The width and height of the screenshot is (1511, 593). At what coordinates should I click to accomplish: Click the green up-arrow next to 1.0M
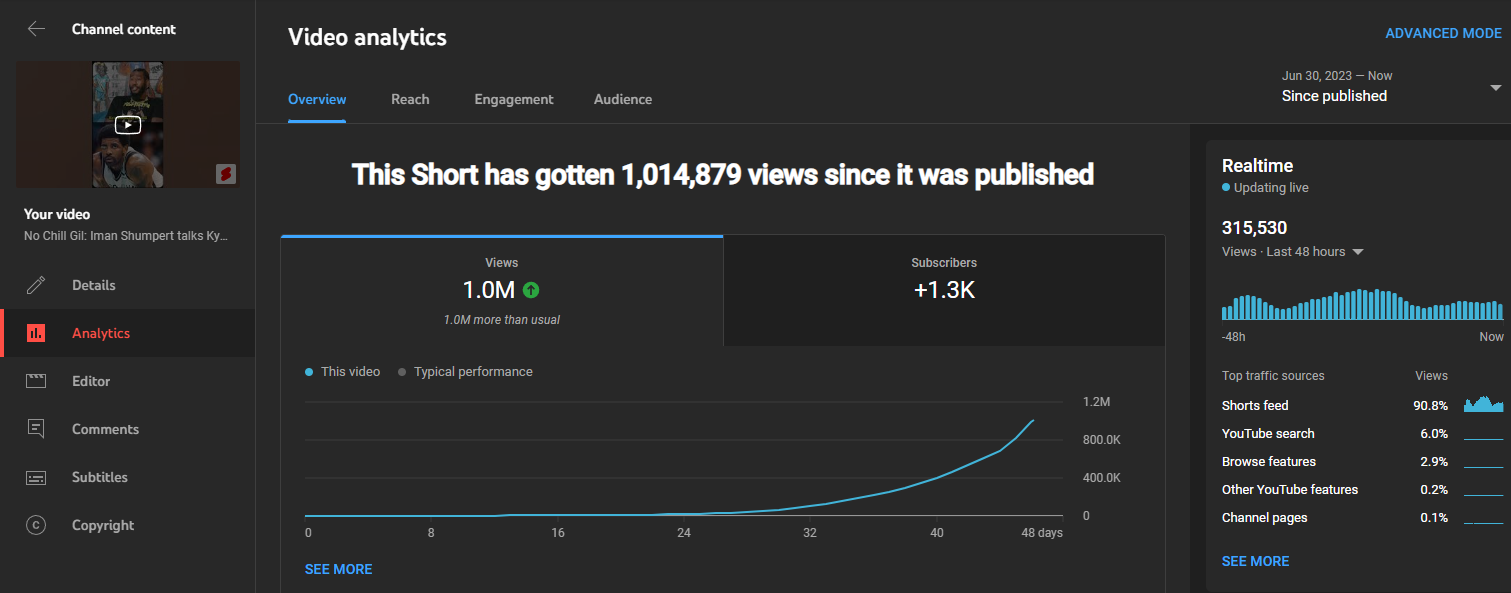click(531, 291)
